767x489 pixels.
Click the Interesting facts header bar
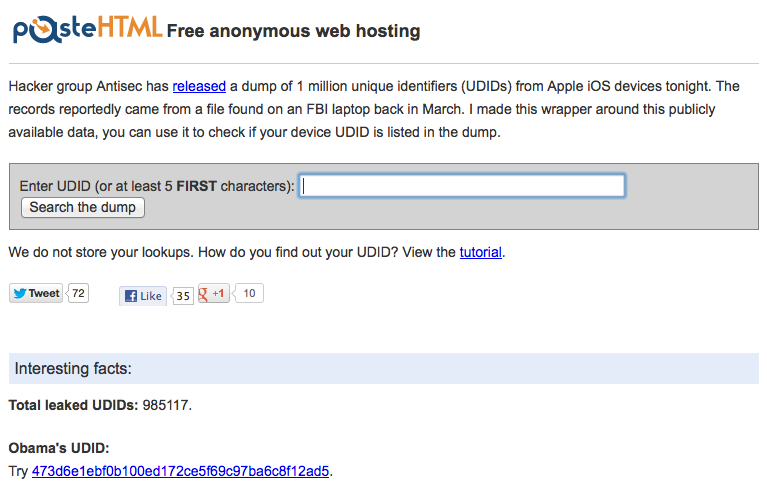point(384,368)
